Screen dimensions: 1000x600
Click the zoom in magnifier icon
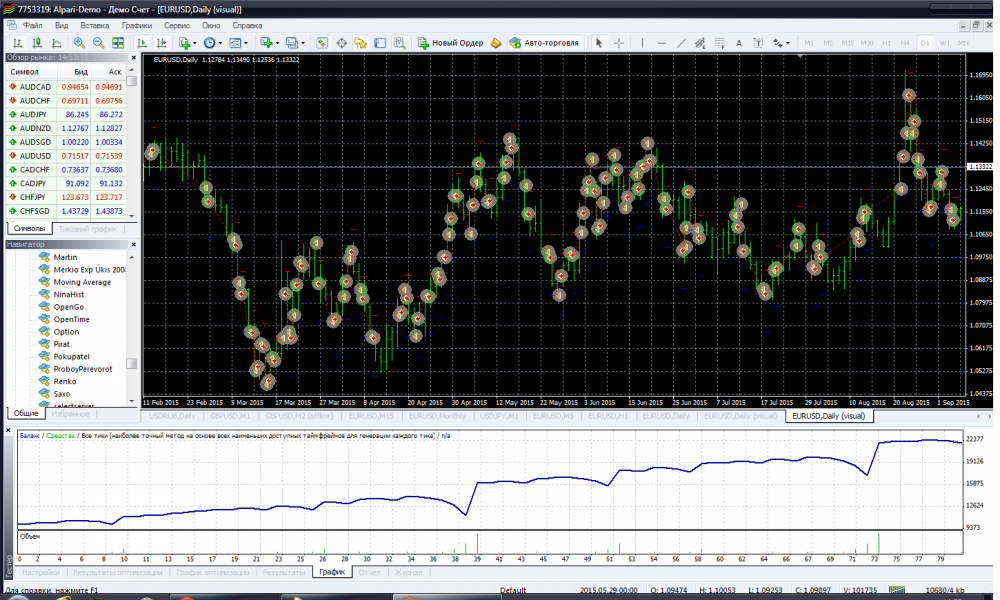[x=77, y=43]
